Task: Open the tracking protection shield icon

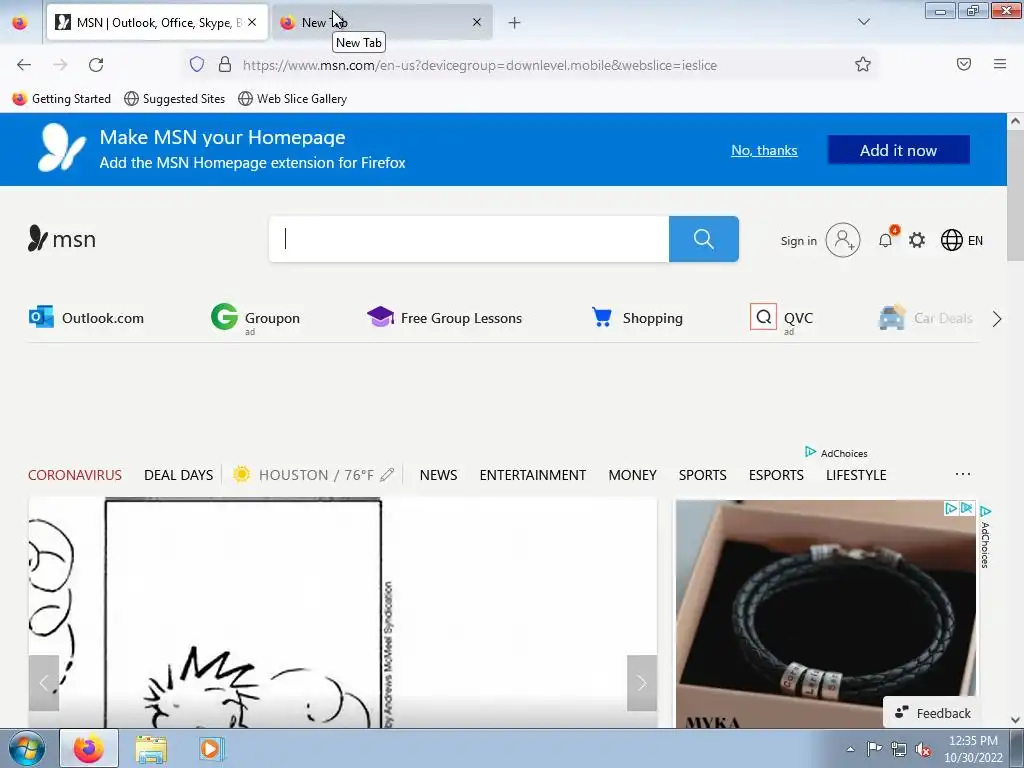Action: click(x=197, y=64)
